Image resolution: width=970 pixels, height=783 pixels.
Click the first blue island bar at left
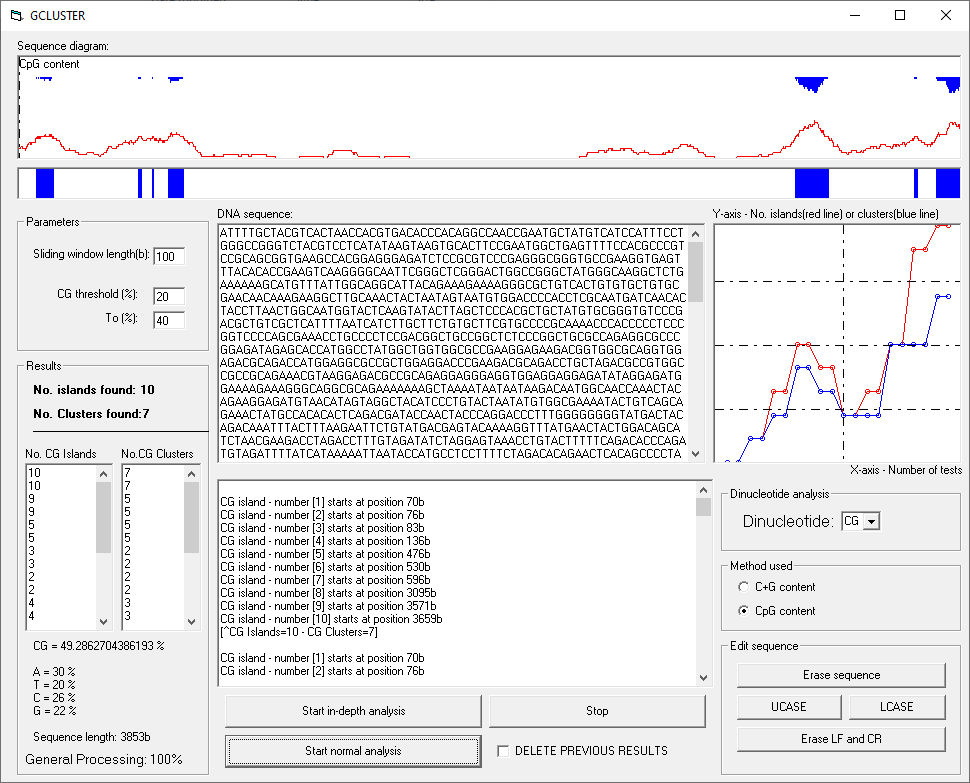pos(45,183)
